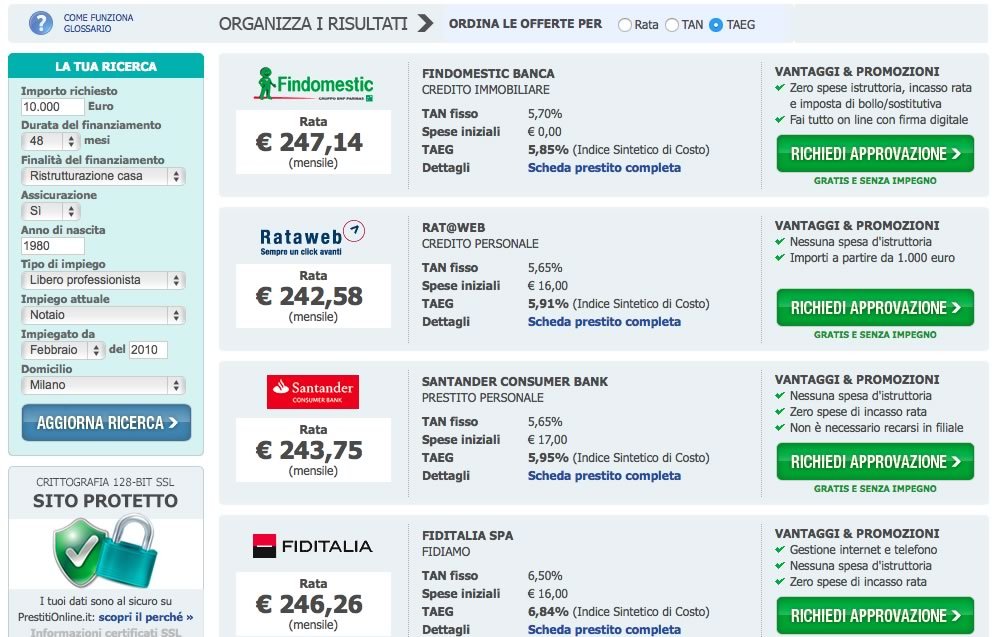
Task: Click the question mark help icon
Action: pyautogui.click(x=41, y=22)
